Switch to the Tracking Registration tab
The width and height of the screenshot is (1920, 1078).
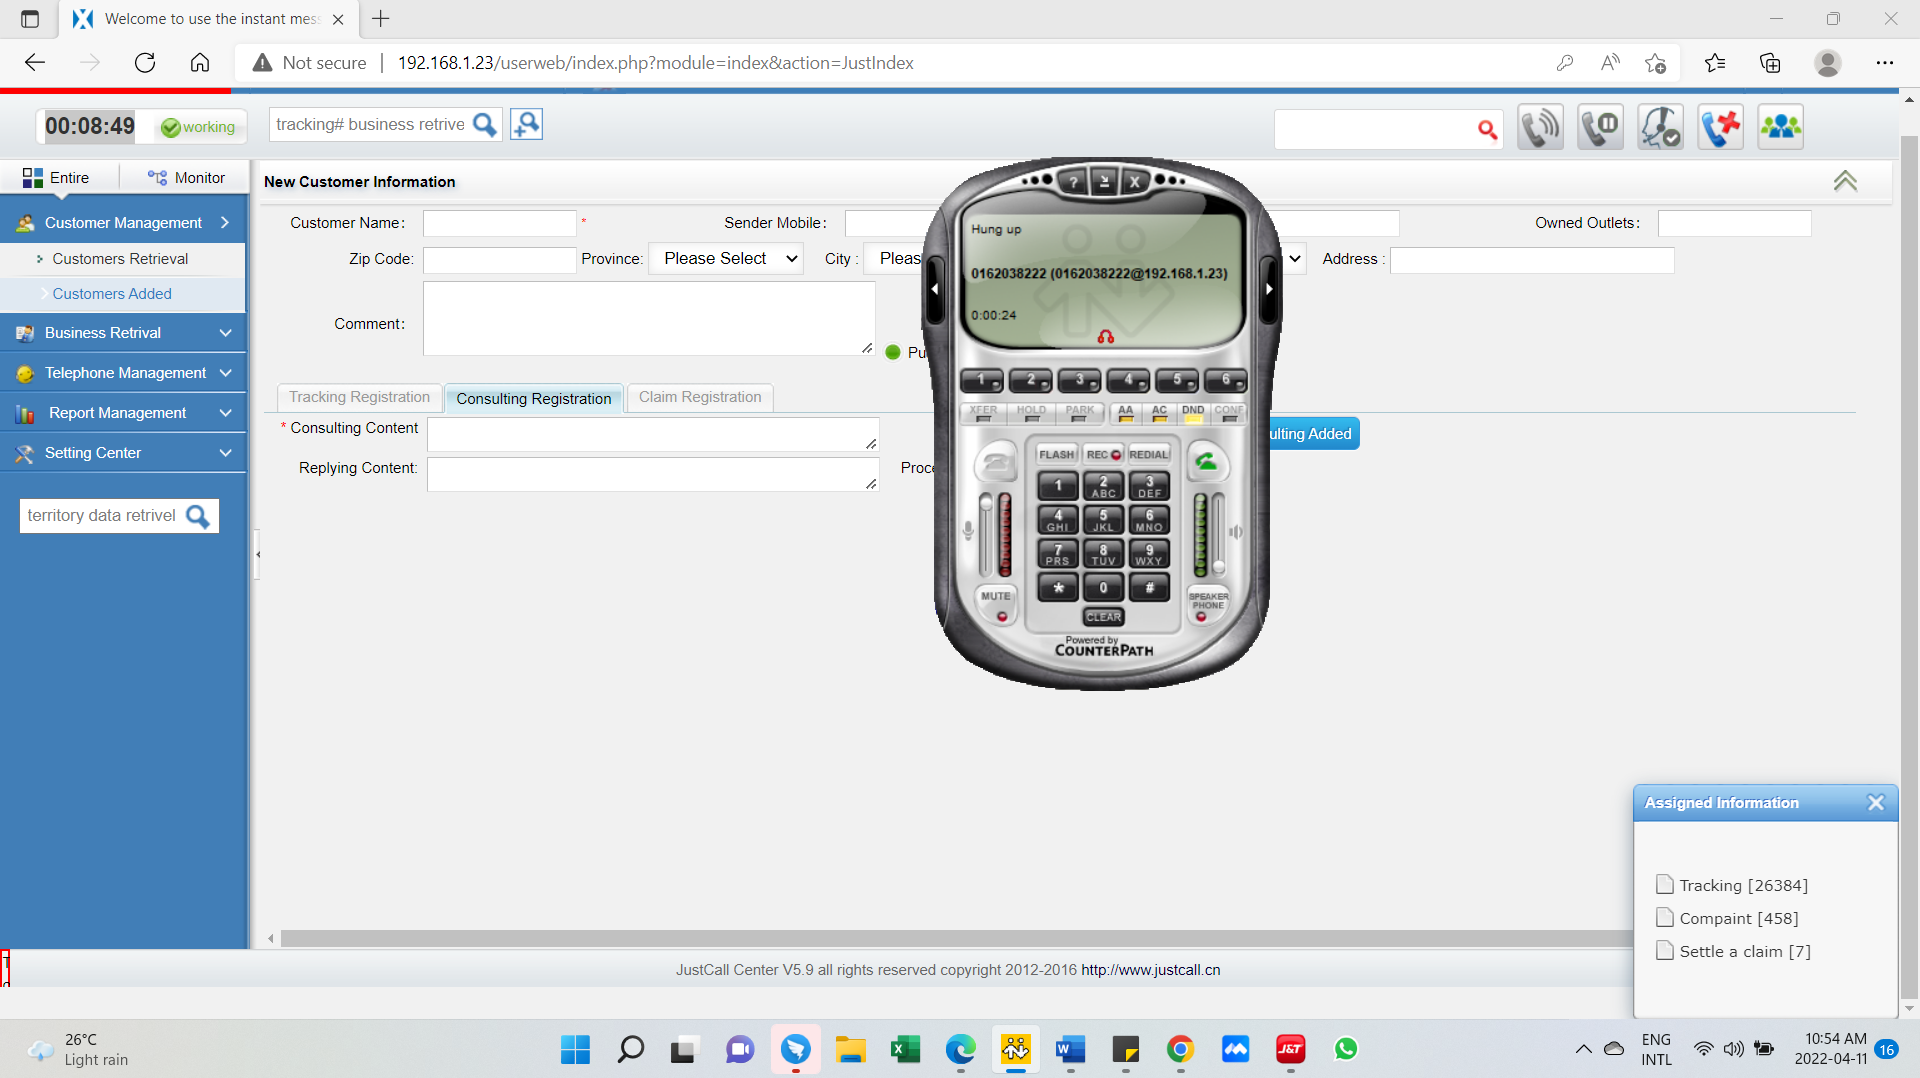359,397
